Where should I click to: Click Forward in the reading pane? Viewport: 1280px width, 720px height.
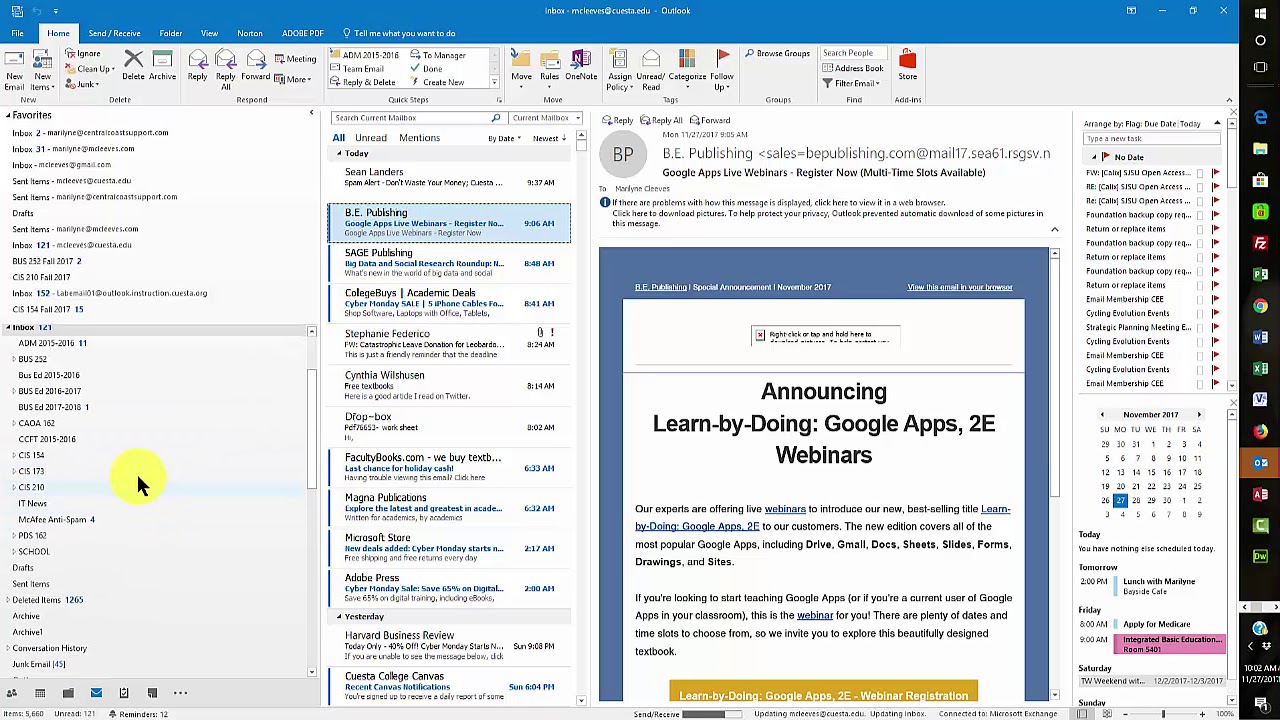point(709,120)
